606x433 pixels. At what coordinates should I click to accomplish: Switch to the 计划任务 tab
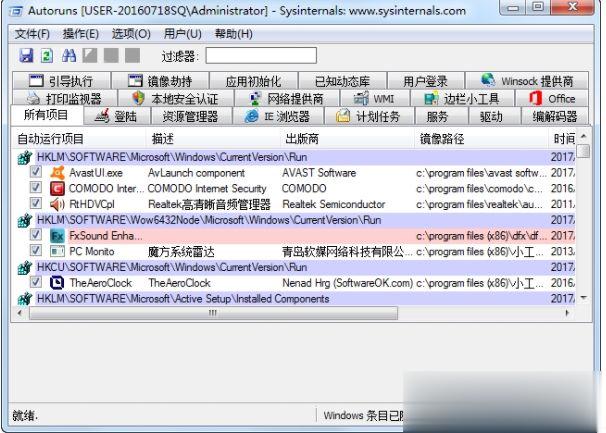(x=369, y=116)
